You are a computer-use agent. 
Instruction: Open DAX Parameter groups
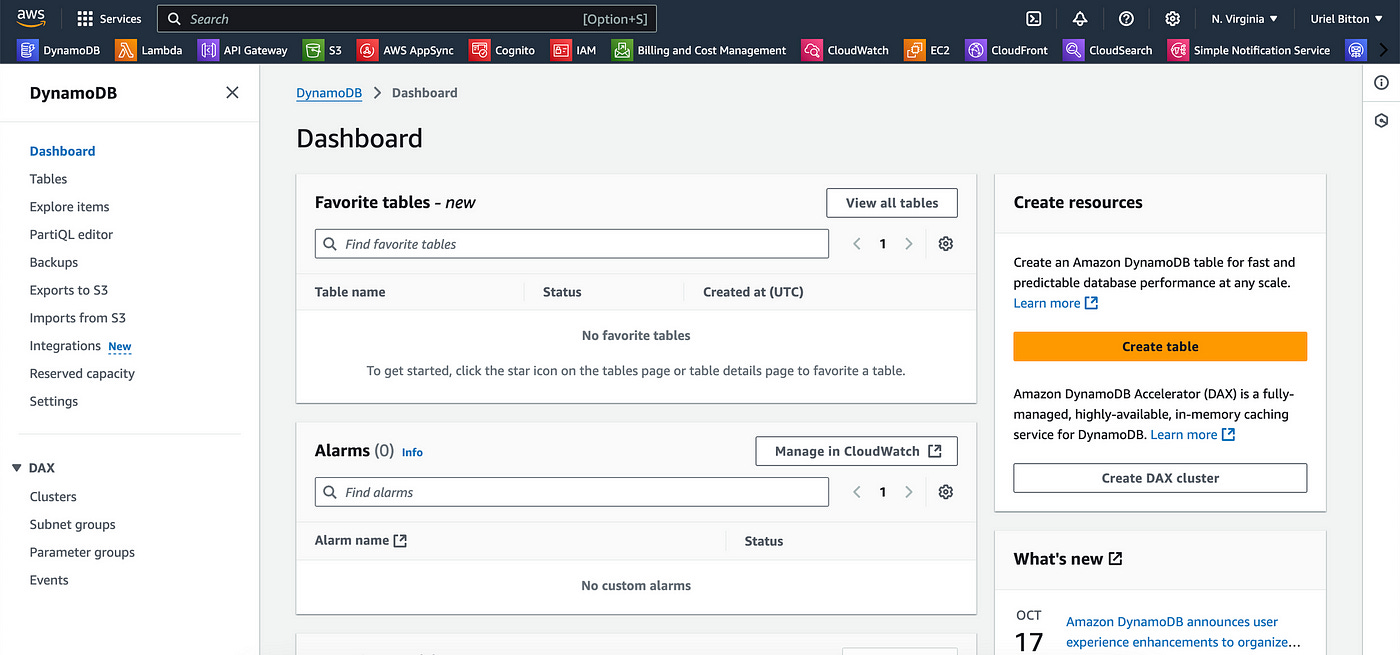pos(82,553)
